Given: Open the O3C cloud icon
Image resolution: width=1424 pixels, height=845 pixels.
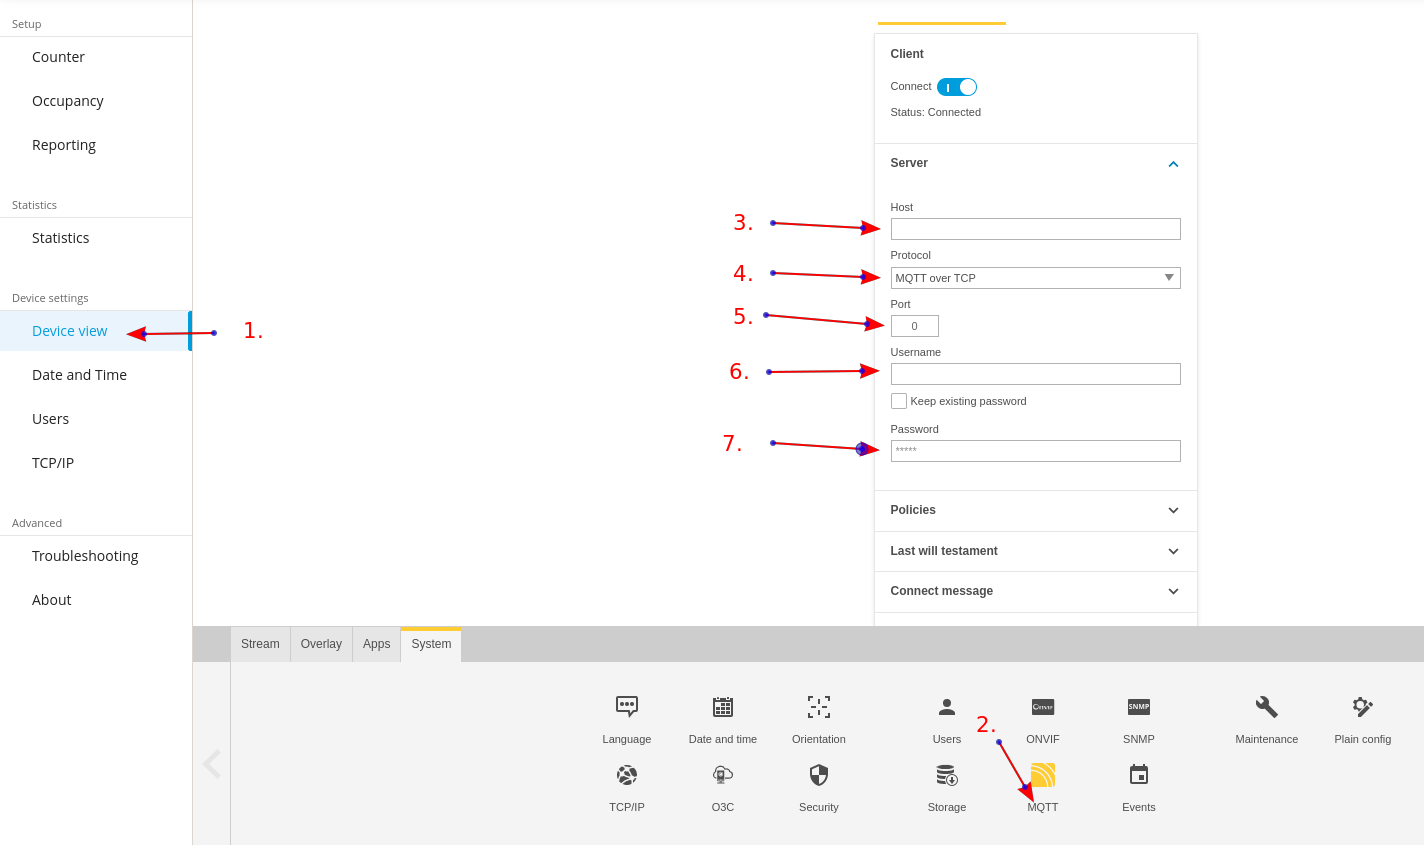Looking at the screenshot, I should [723, 775].
